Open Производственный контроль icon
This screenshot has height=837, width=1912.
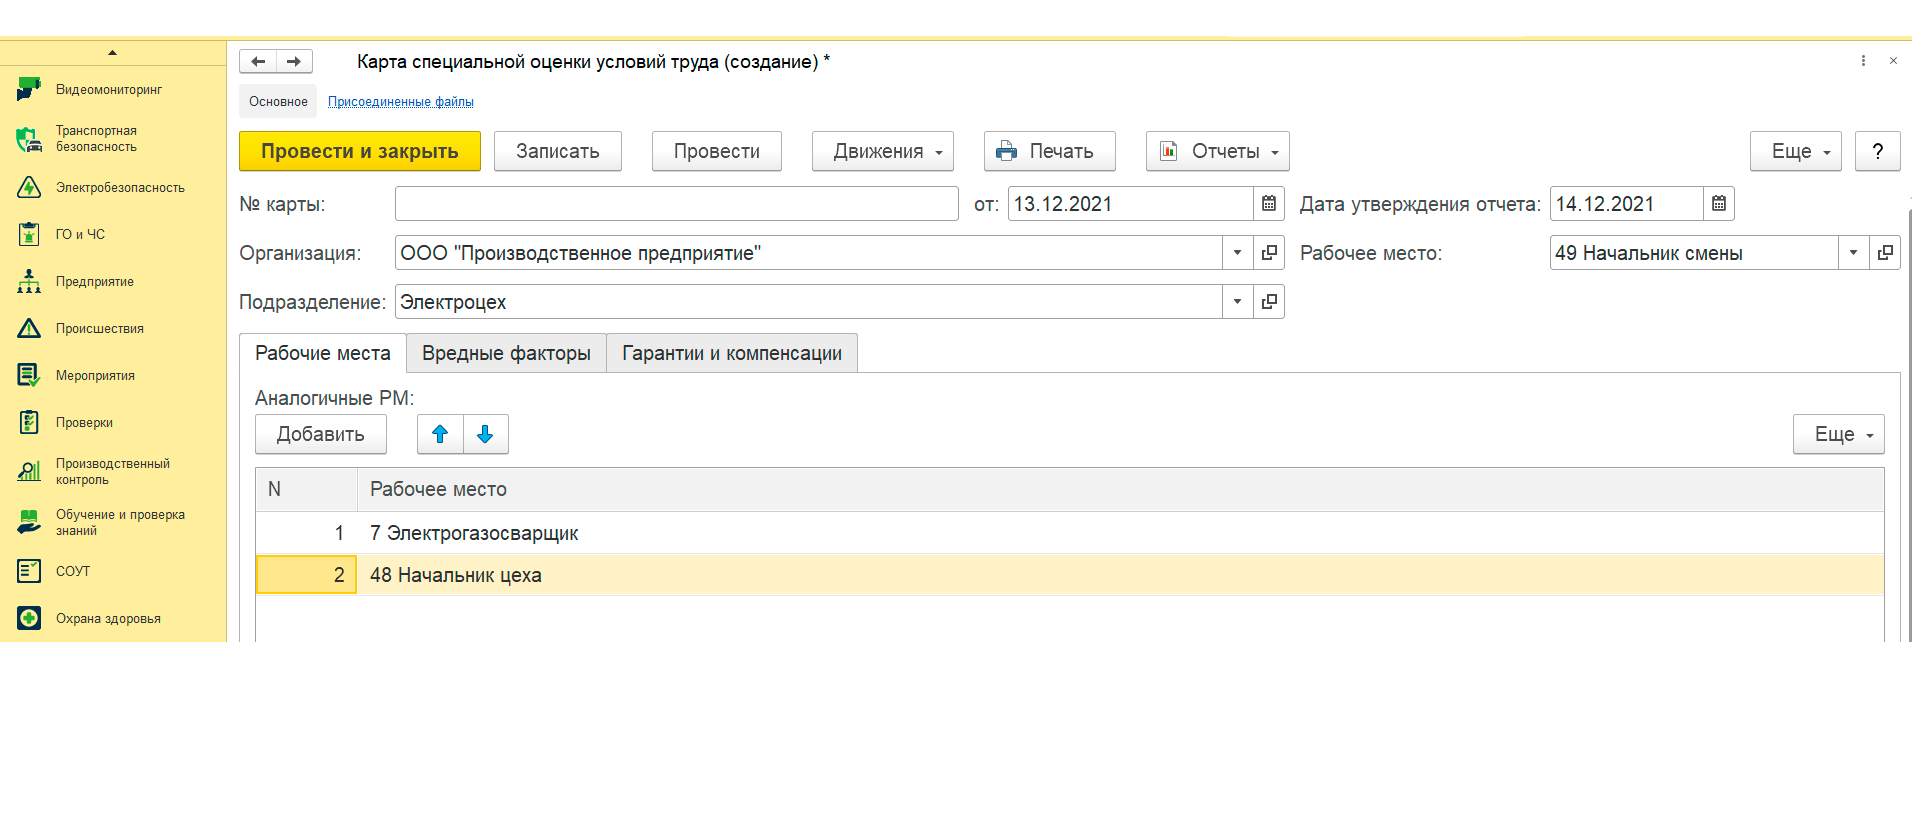click(29, 471)
